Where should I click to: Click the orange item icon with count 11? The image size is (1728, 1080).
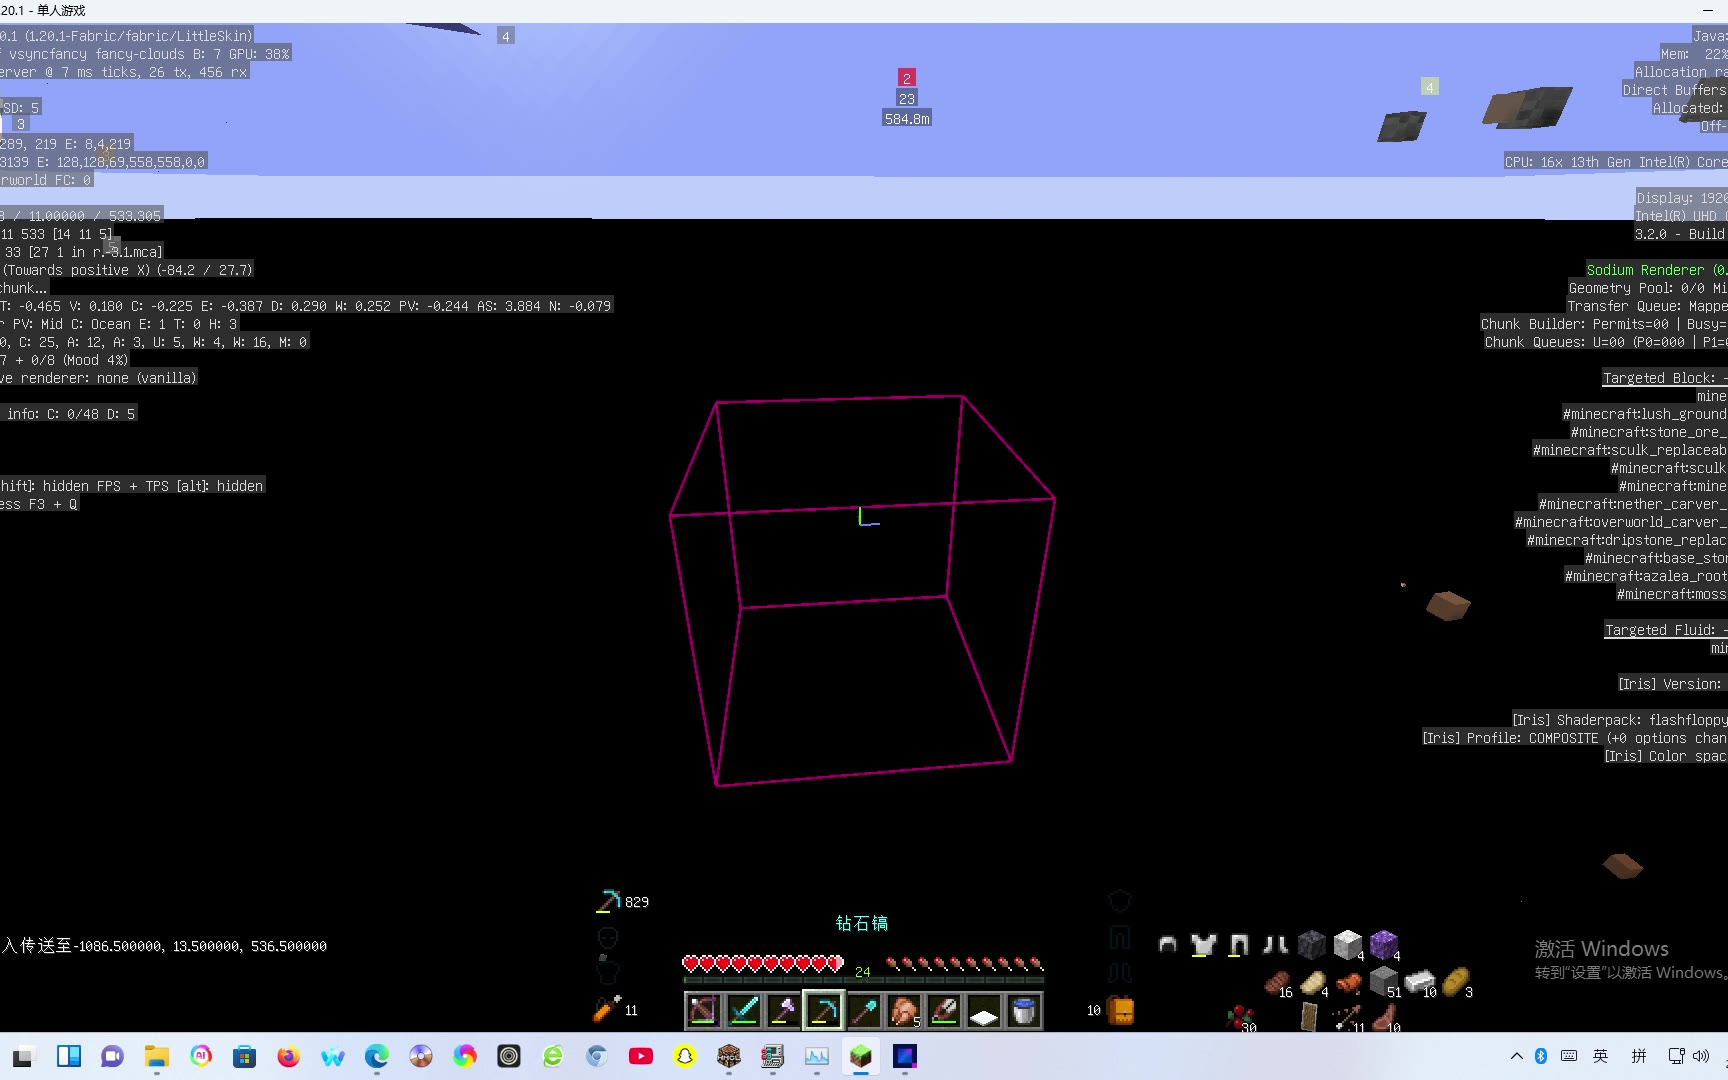(x=607, y=1009)
